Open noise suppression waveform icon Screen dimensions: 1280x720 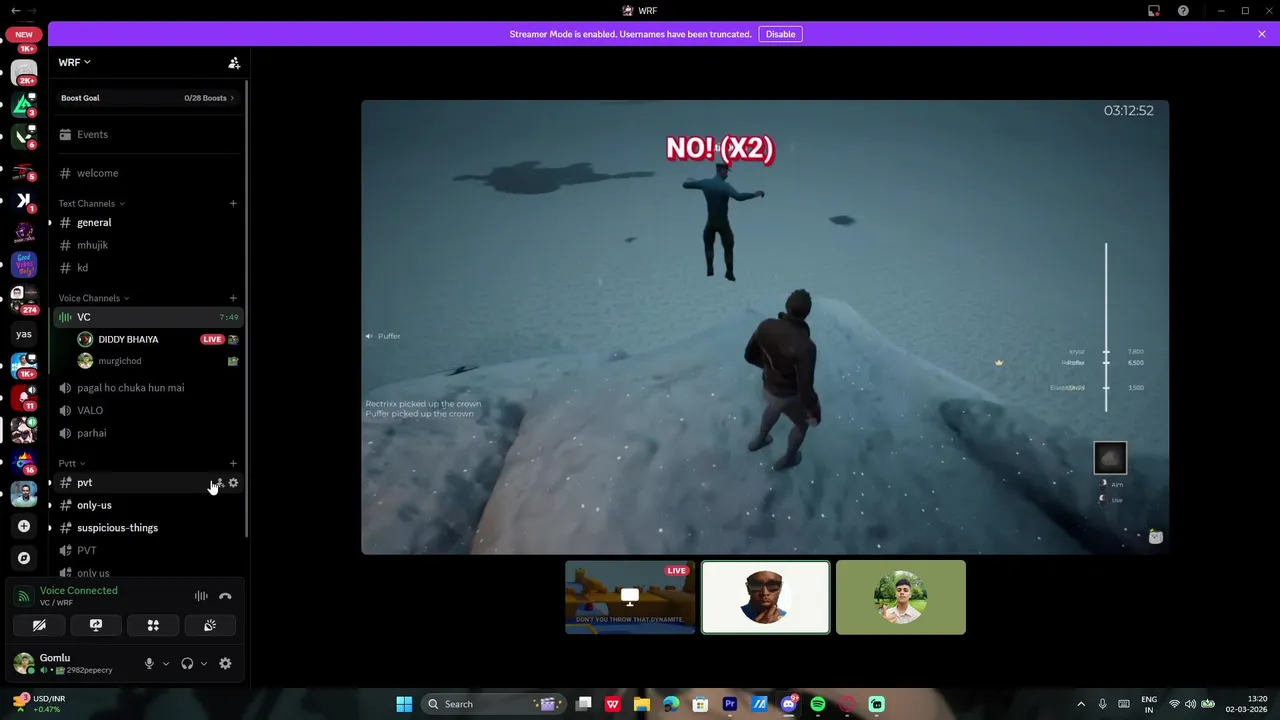[x=201, y=596]
